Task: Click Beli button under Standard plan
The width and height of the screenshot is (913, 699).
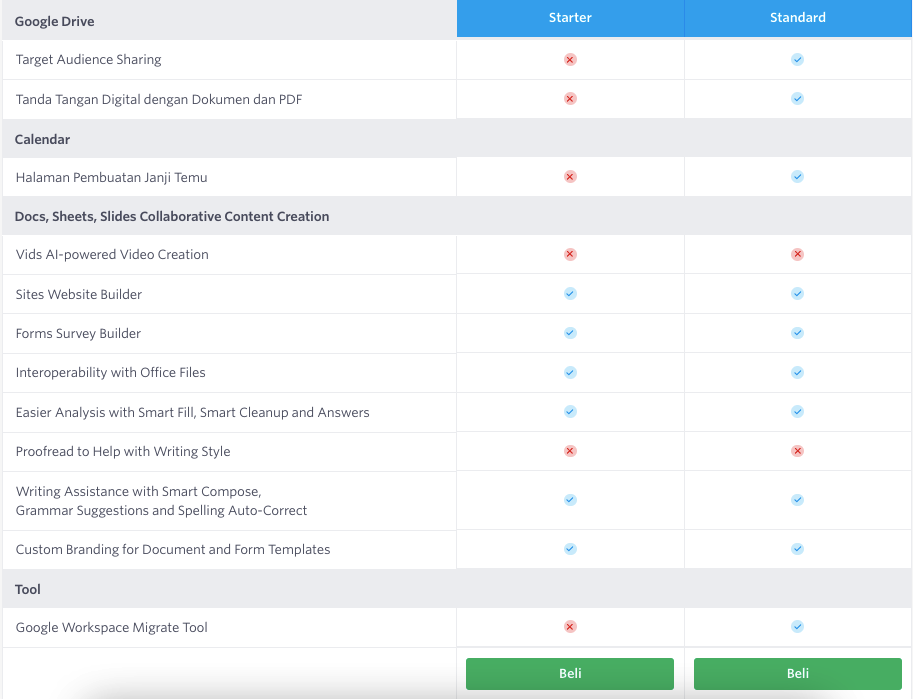Action: (798, 673)
